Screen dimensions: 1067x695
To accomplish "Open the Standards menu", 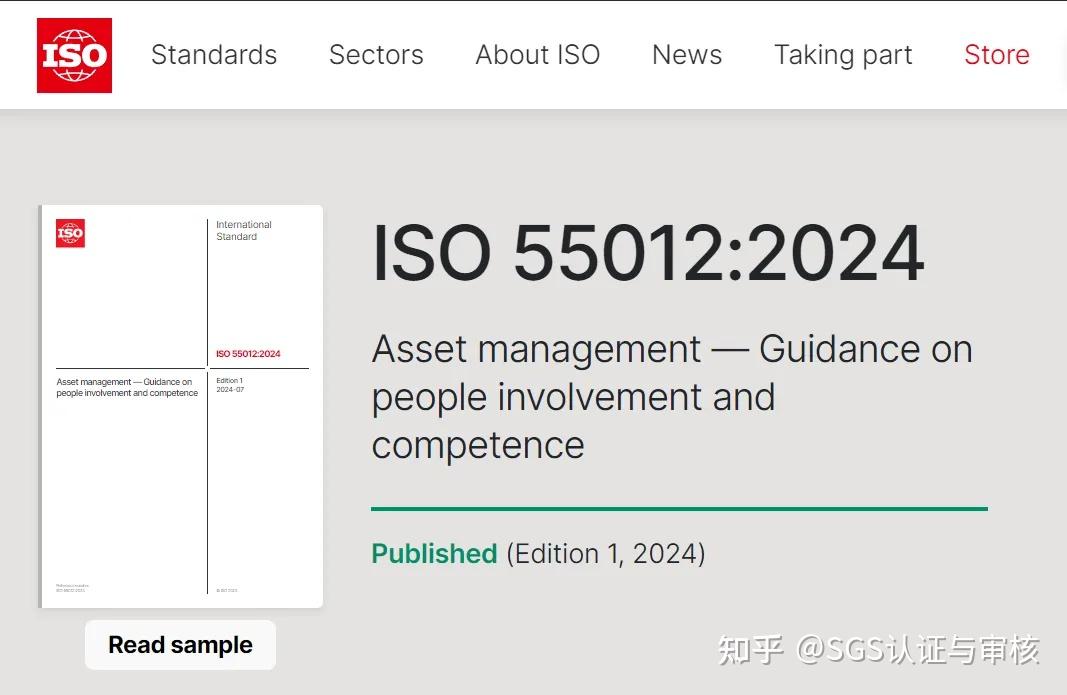I will pyautogui.click(x=213, y=55).
